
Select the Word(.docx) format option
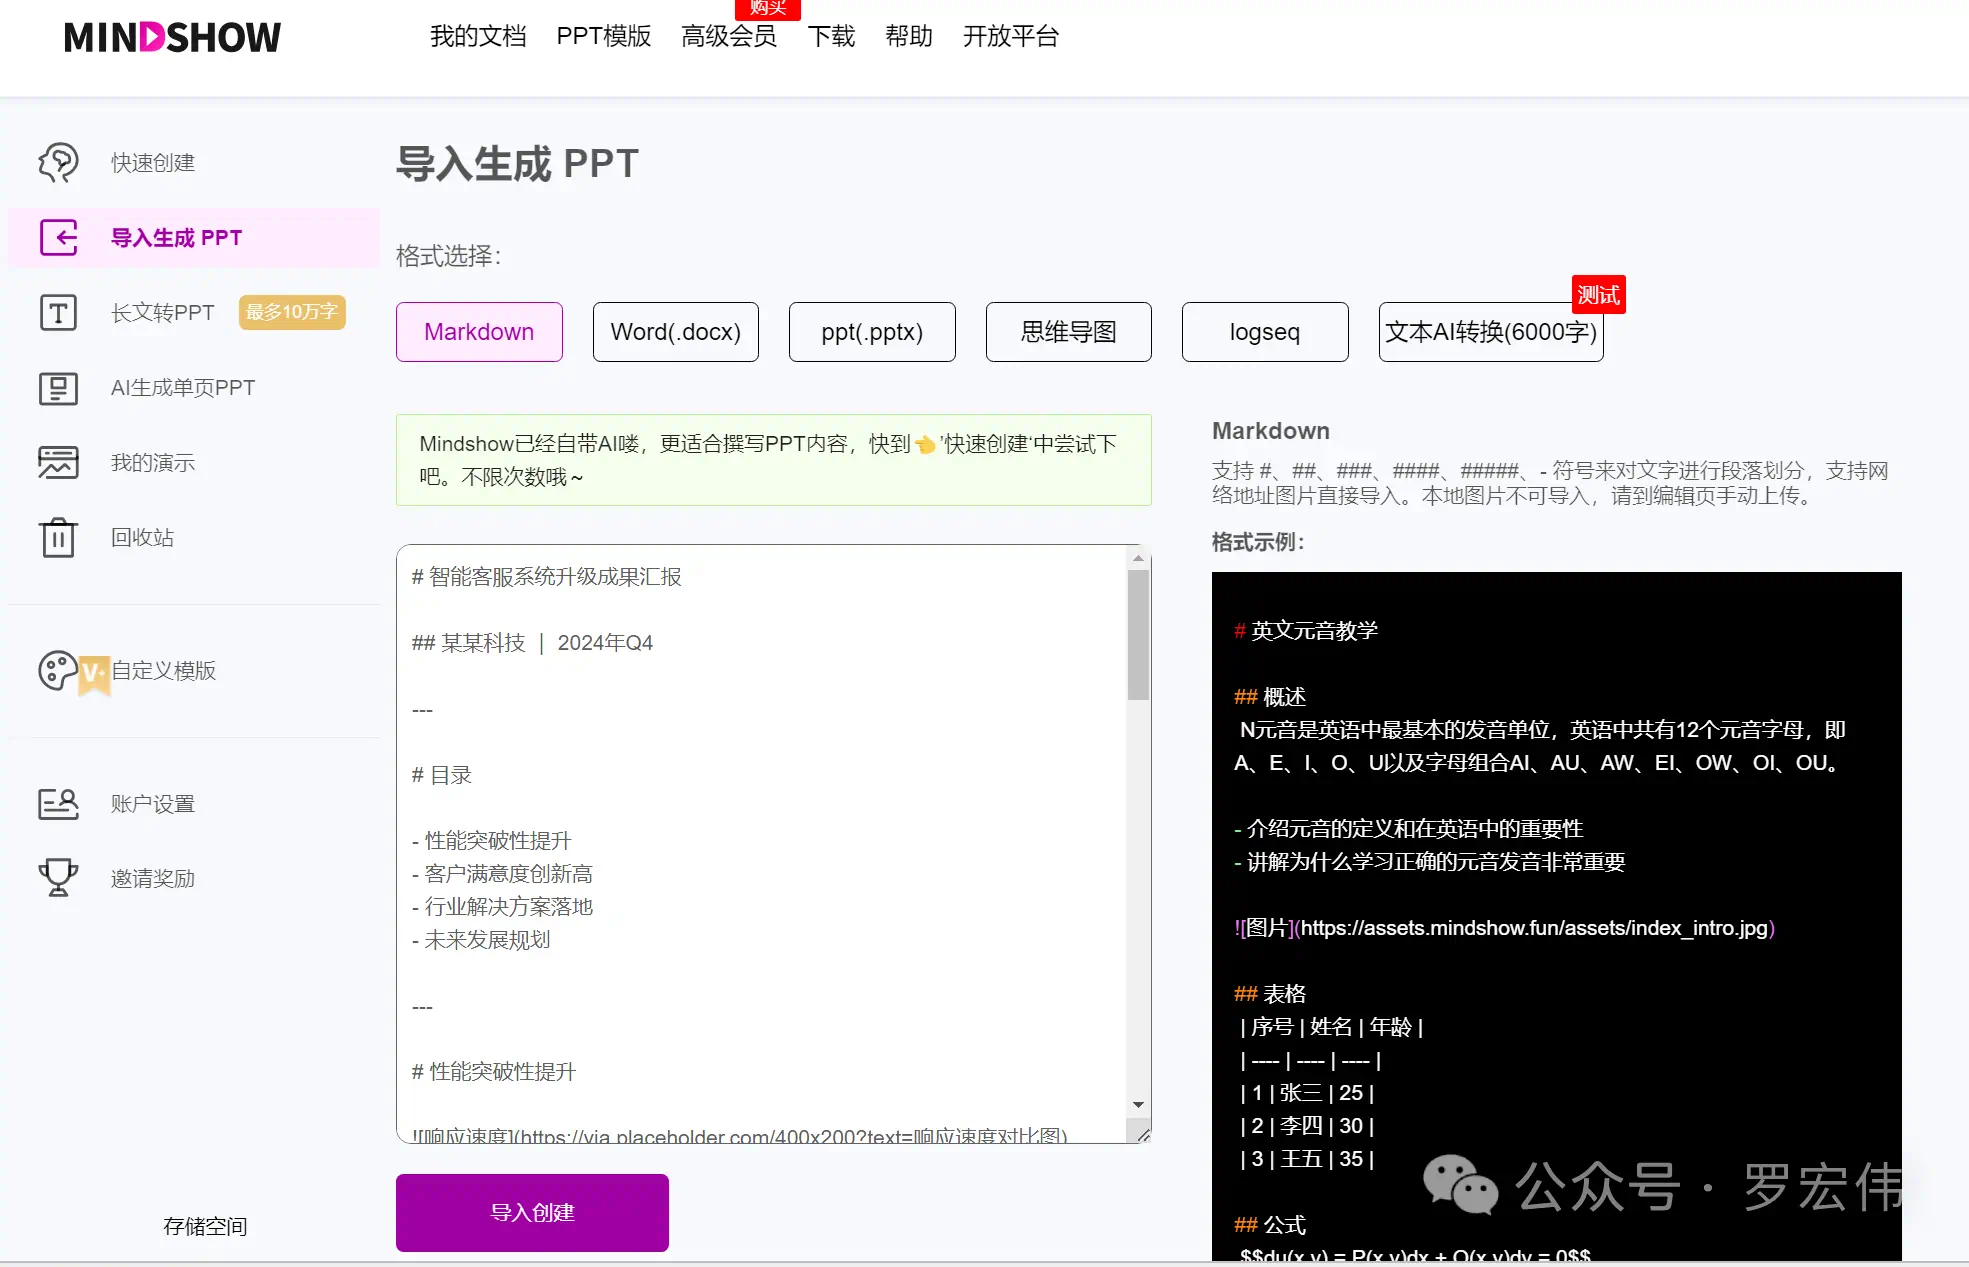click(x=676, y=332)
